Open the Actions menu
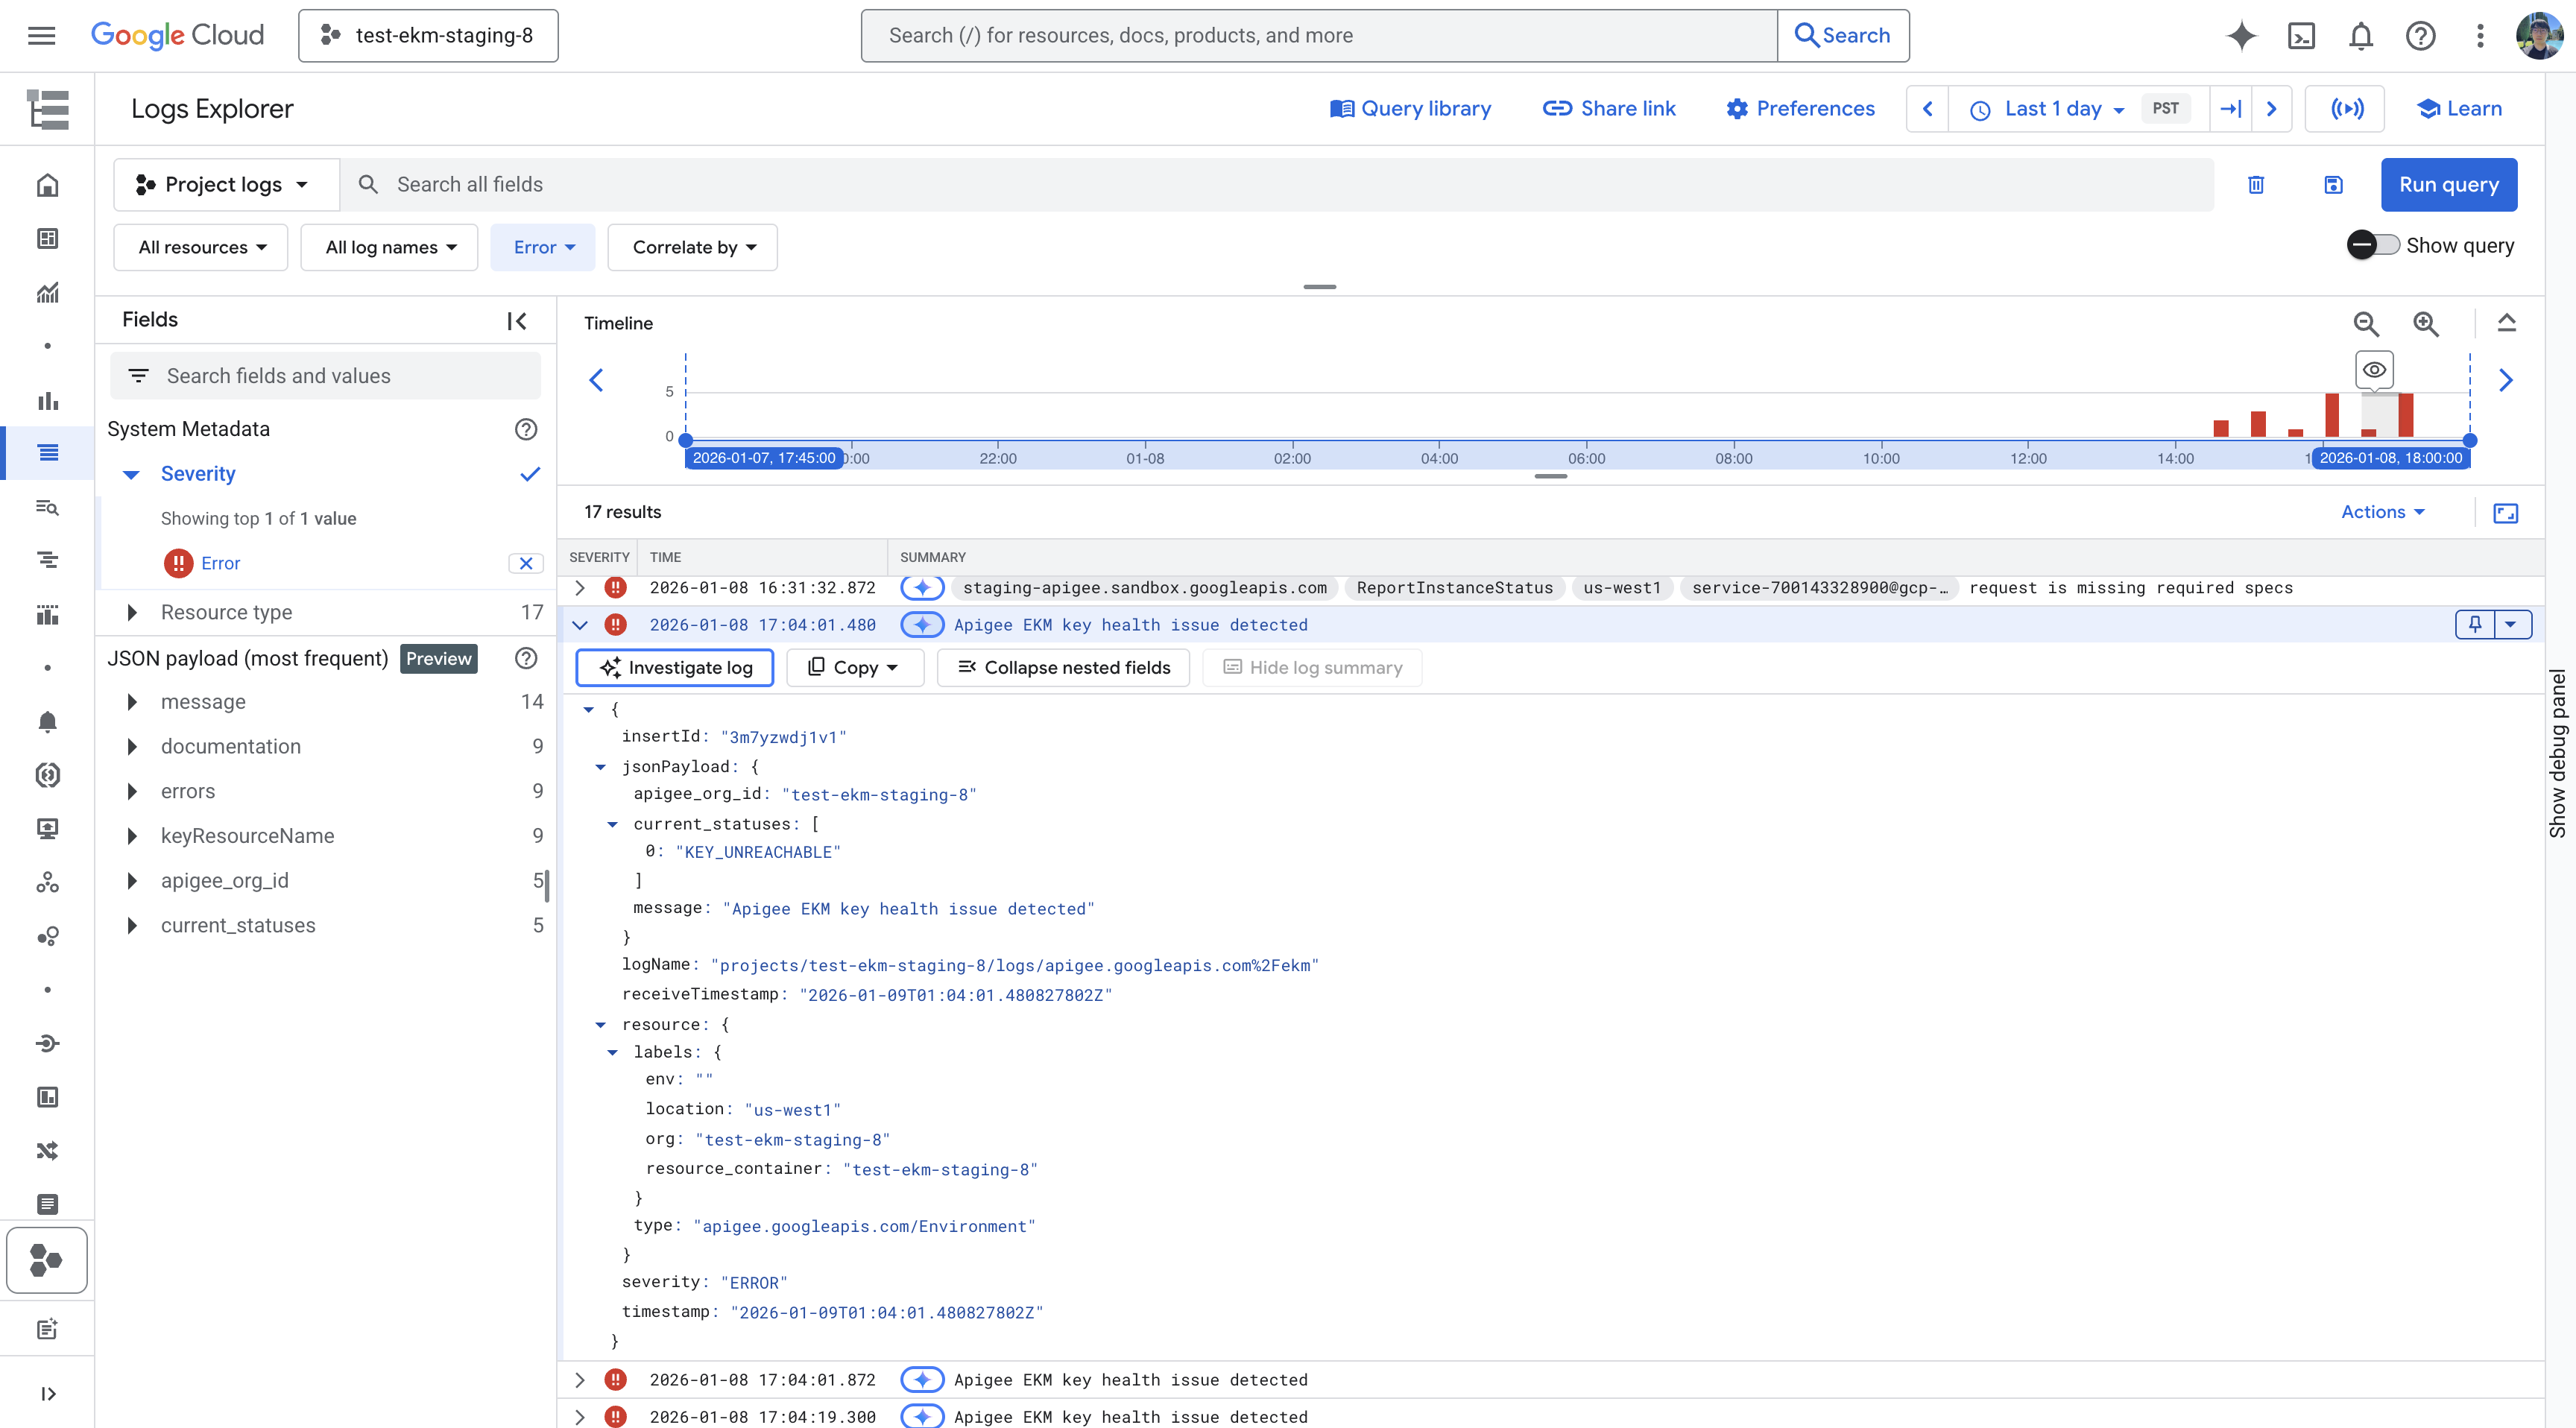The image size is (2576, 1428). (x=2382, y=512)
